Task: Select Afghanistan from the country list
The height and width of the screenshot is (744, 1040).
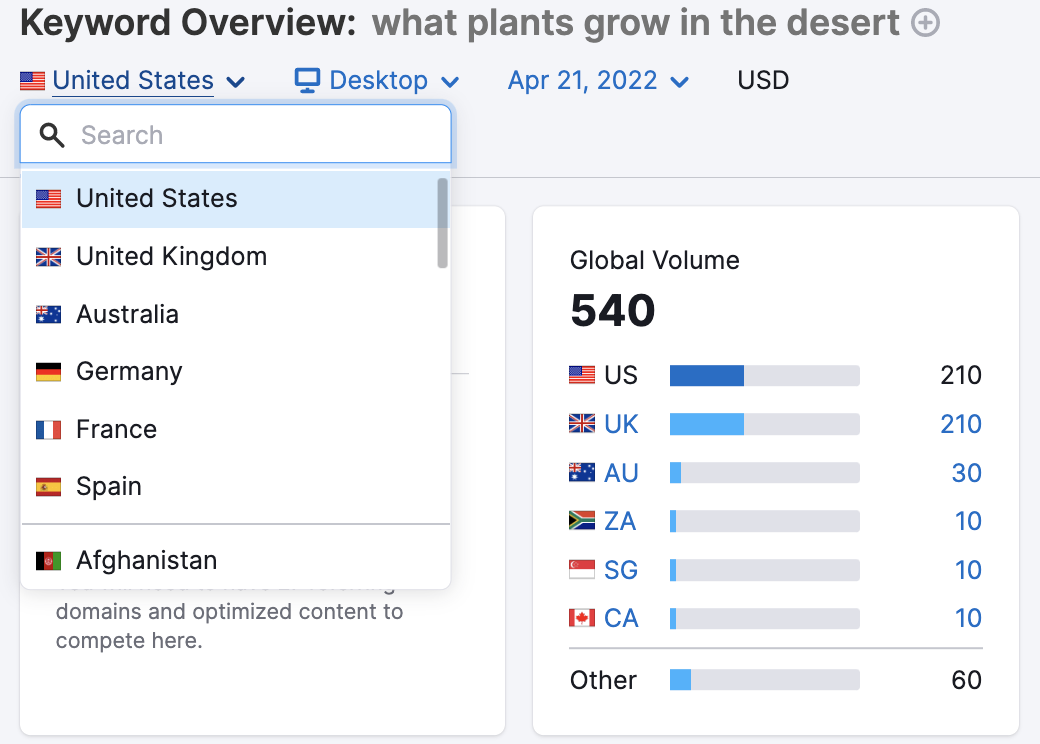Action: pyautogui.click(x=148, y=561)
